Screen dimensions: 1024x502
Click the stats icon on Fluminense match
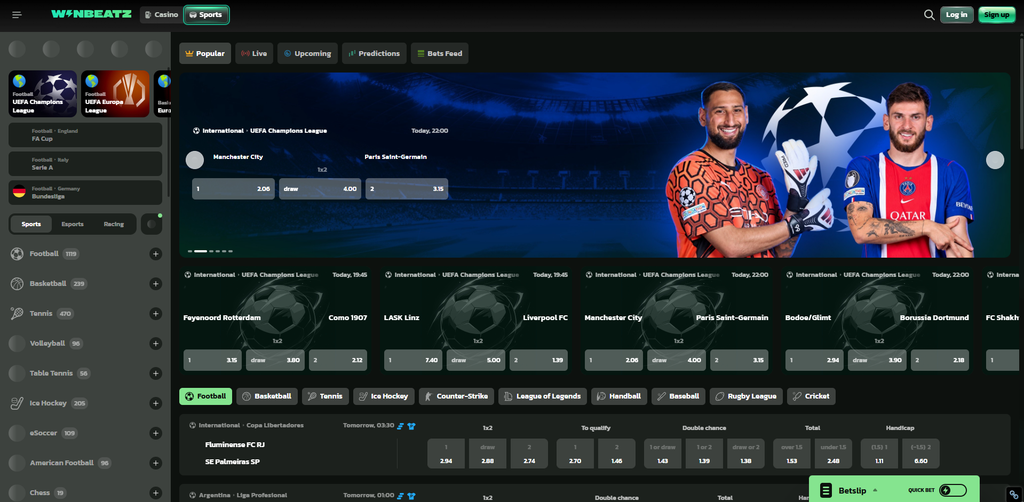(x=401, y=426)
